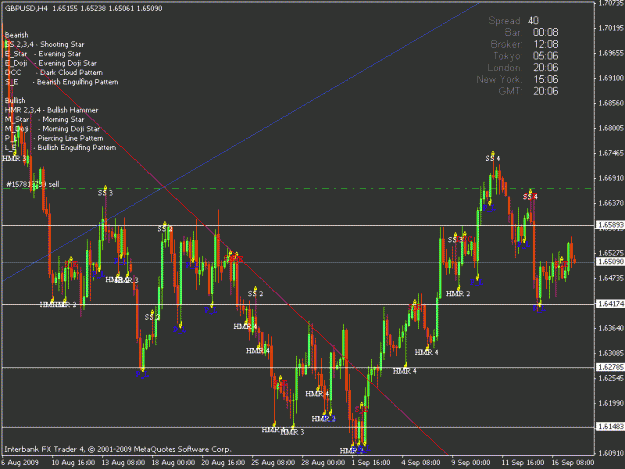Click the '20 Aug 16:00' time axis label
Screen dimensions: 625x469
click(223, 463)
